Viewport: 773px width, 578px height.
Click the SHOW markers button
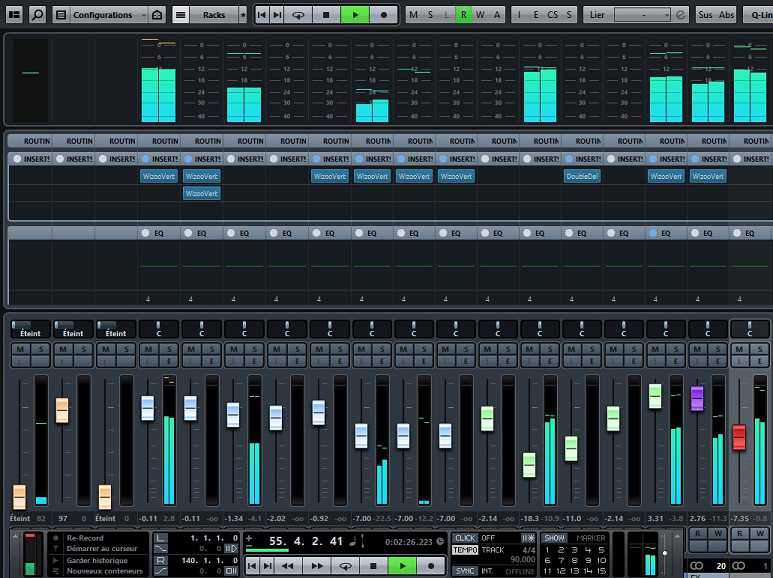(x=554, y=538)
